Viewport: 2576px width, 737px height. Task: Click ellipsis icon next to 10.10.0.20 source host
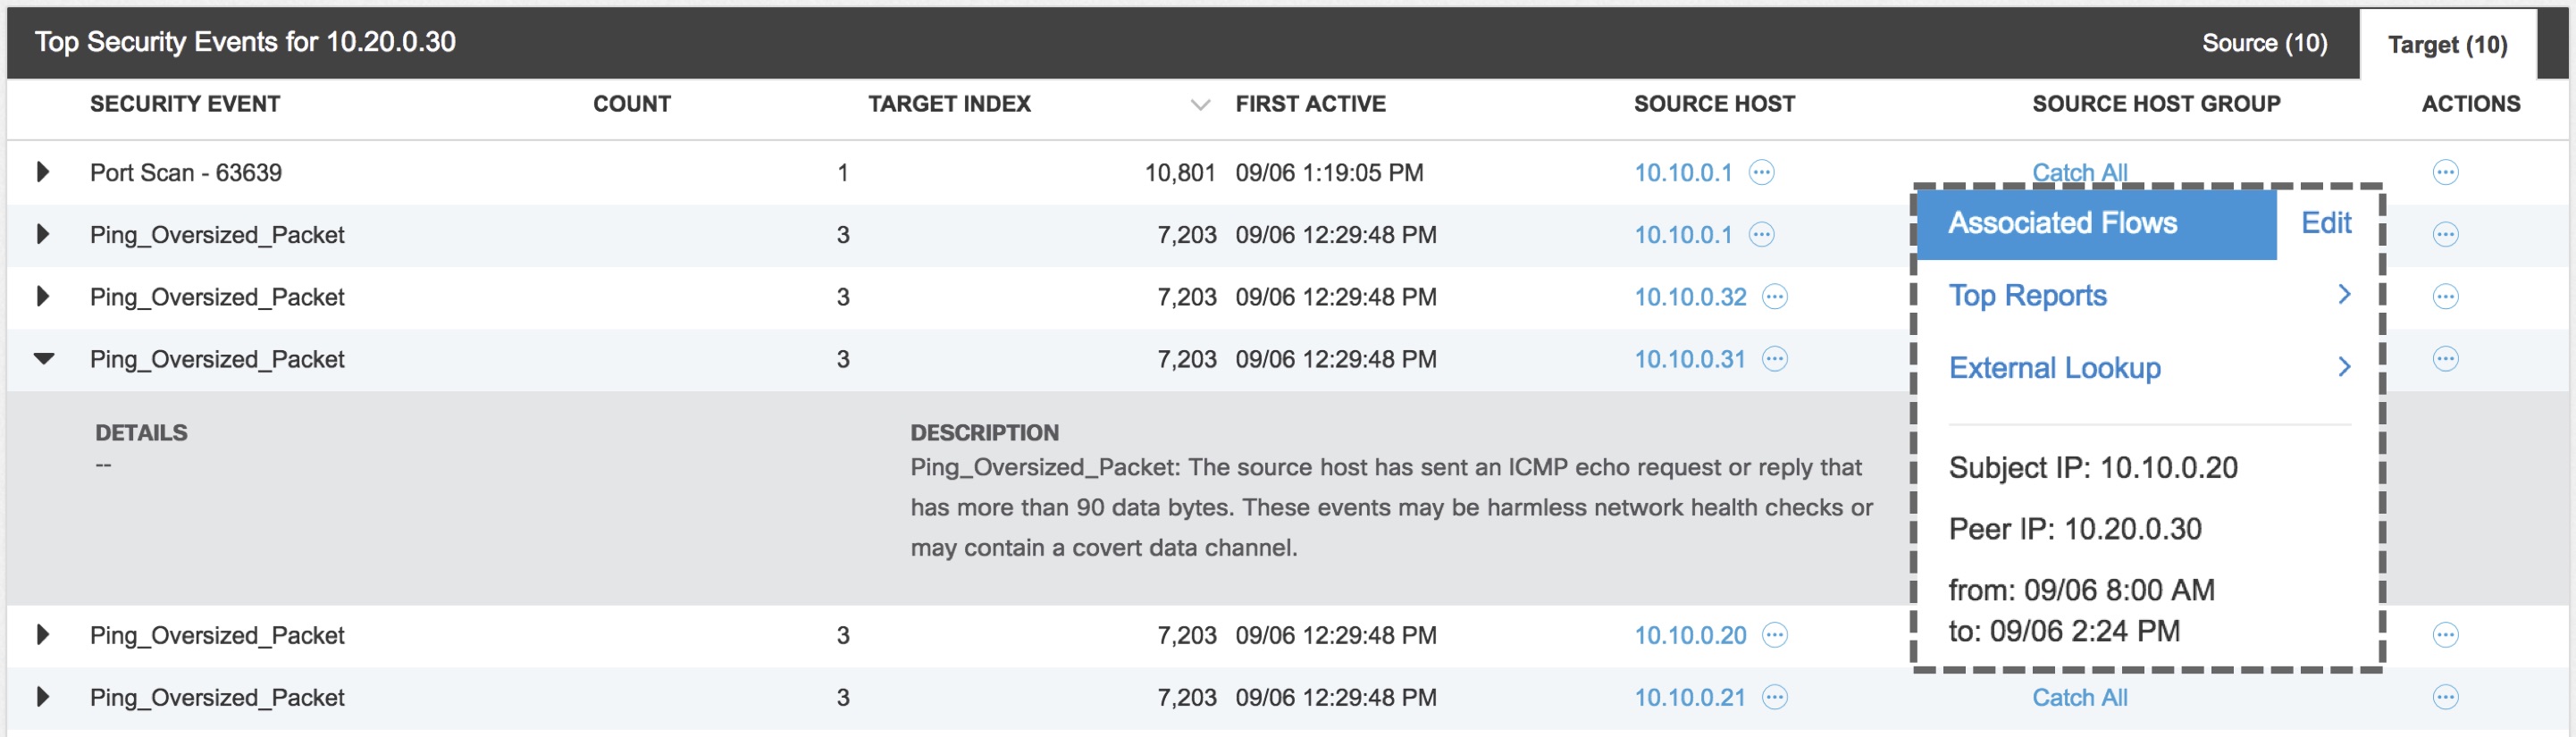coord(1774,635)
